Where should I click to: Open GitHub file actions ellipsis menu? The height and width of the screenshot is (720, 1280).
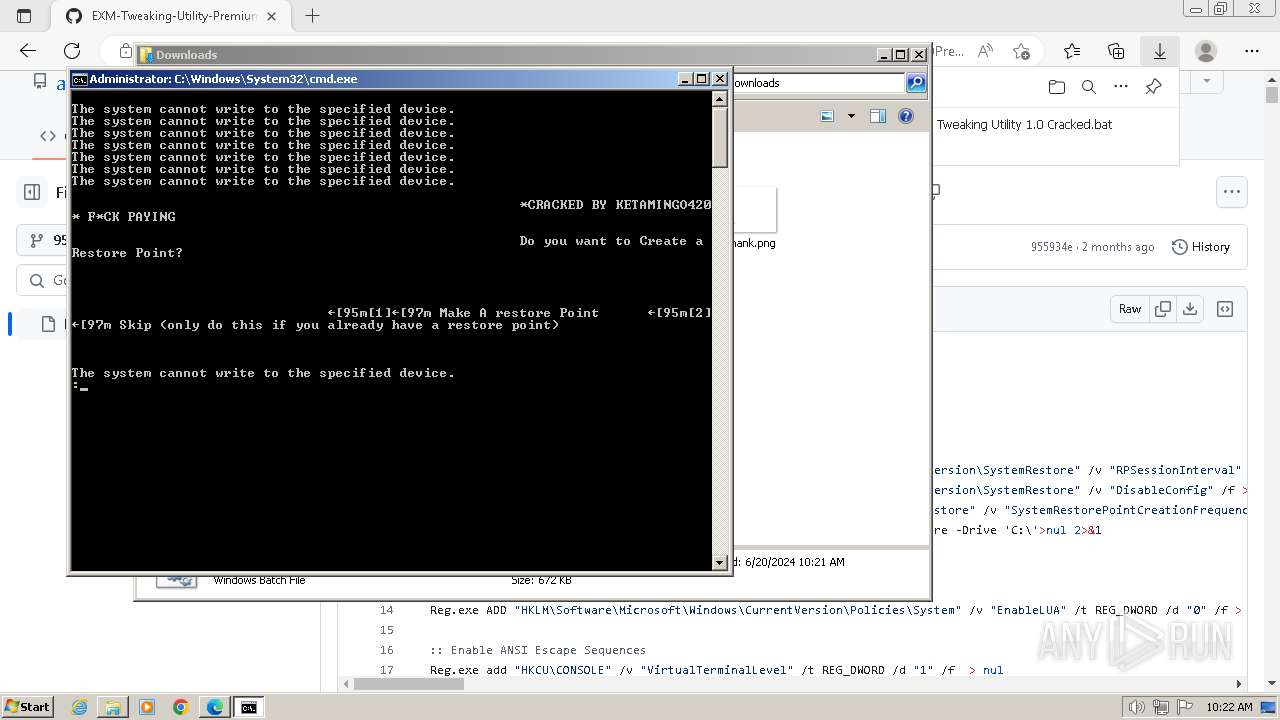click(1231, 192)
